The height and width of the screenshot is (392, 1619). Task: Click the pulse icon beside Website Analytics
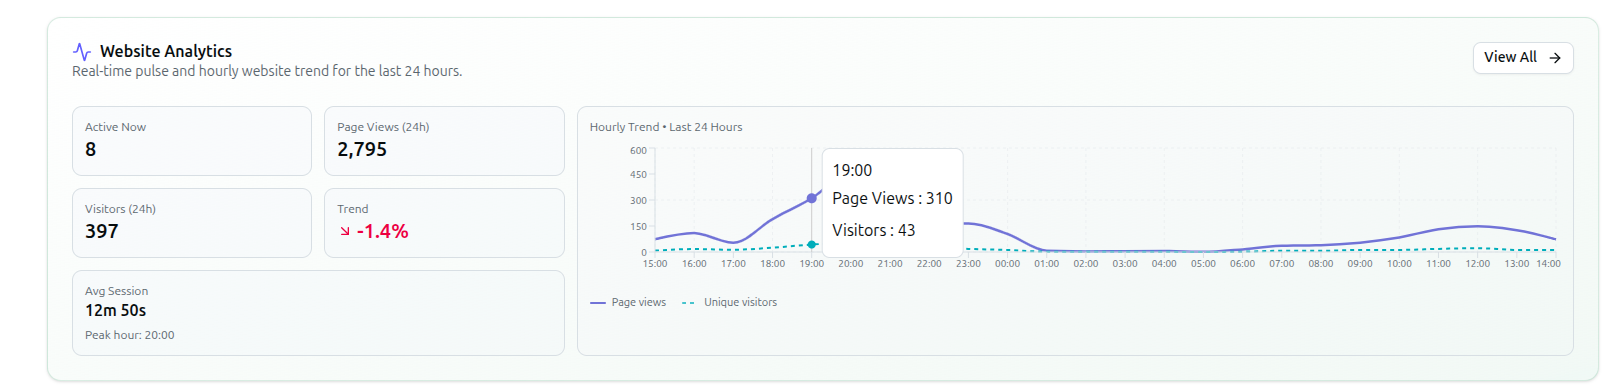point(82,51)
